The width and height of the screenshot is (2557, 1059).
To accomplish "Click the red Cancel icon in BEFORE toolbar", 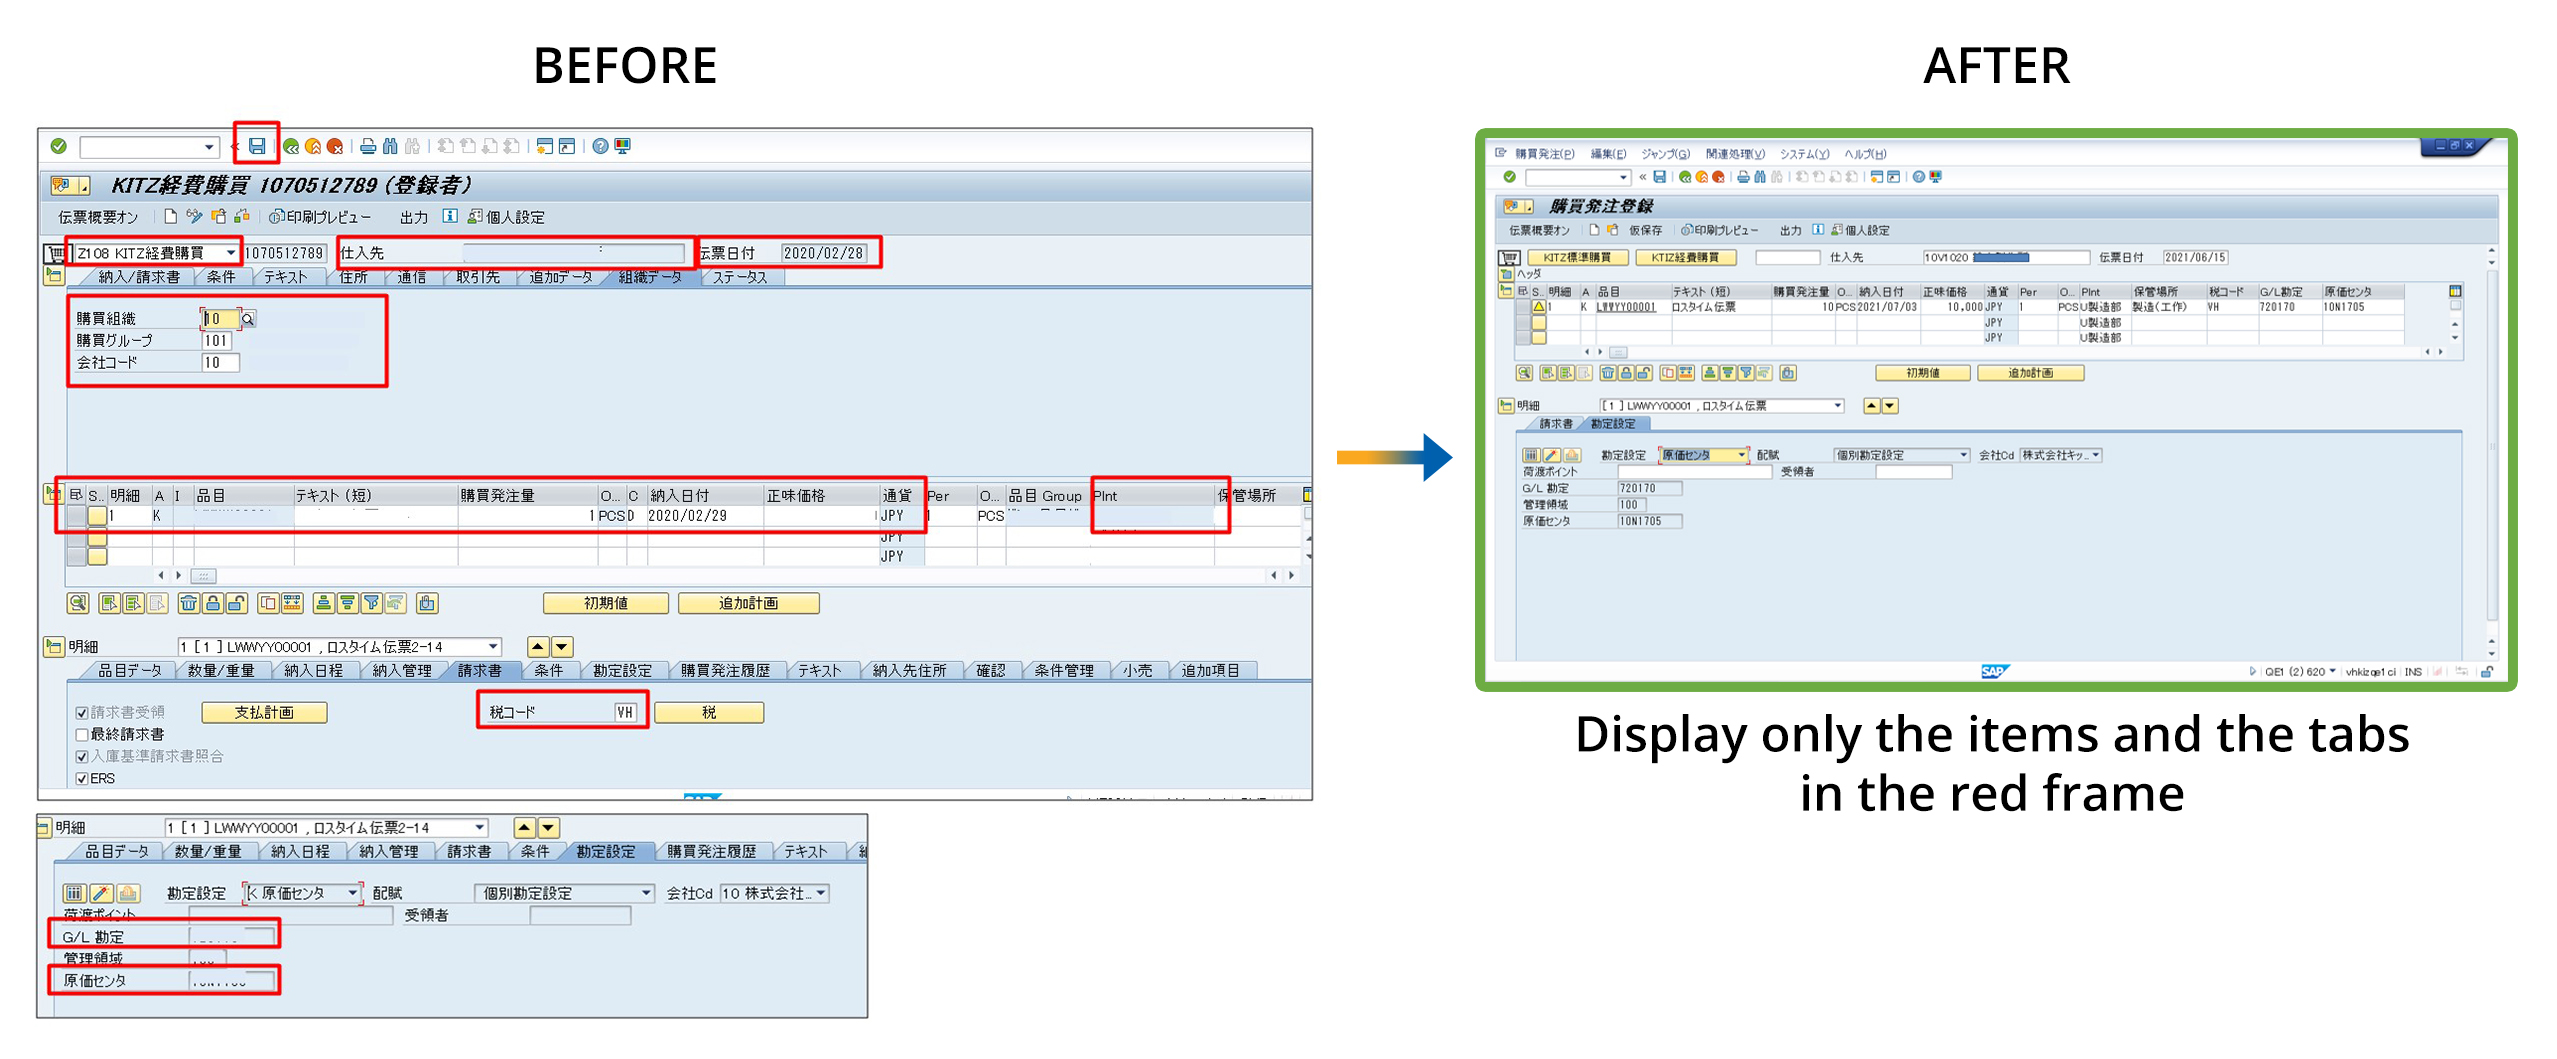I will pos(335,147).
